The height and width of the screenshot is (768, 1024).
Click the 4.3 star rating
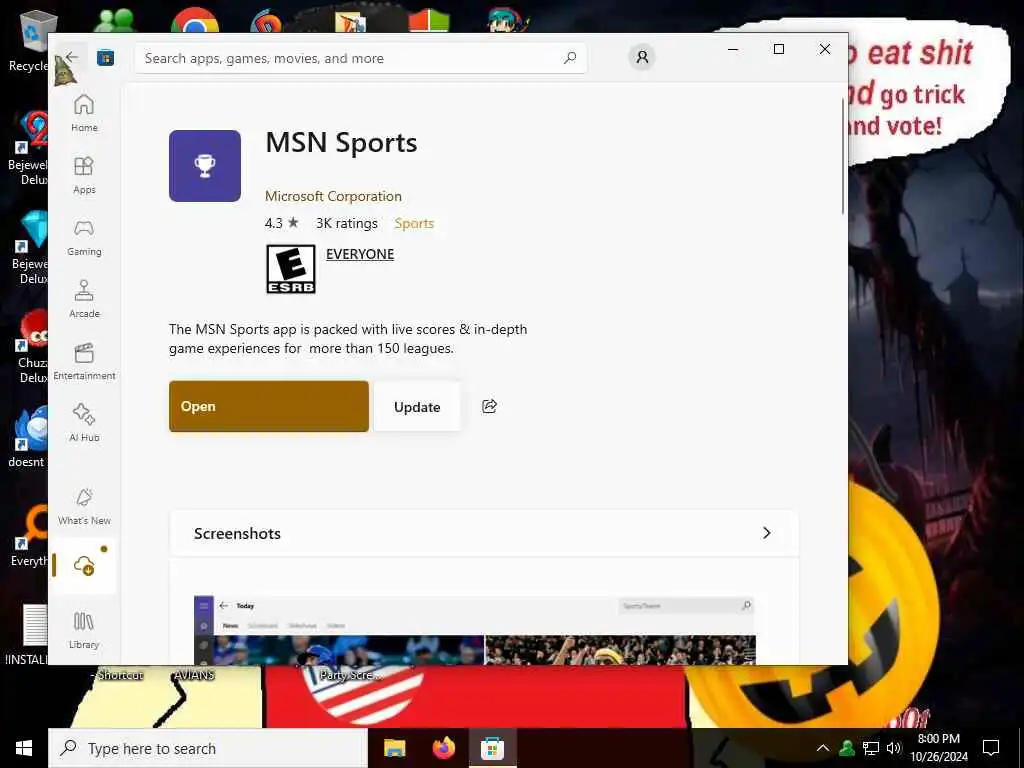pyautogui.click(x=281, y=223)
